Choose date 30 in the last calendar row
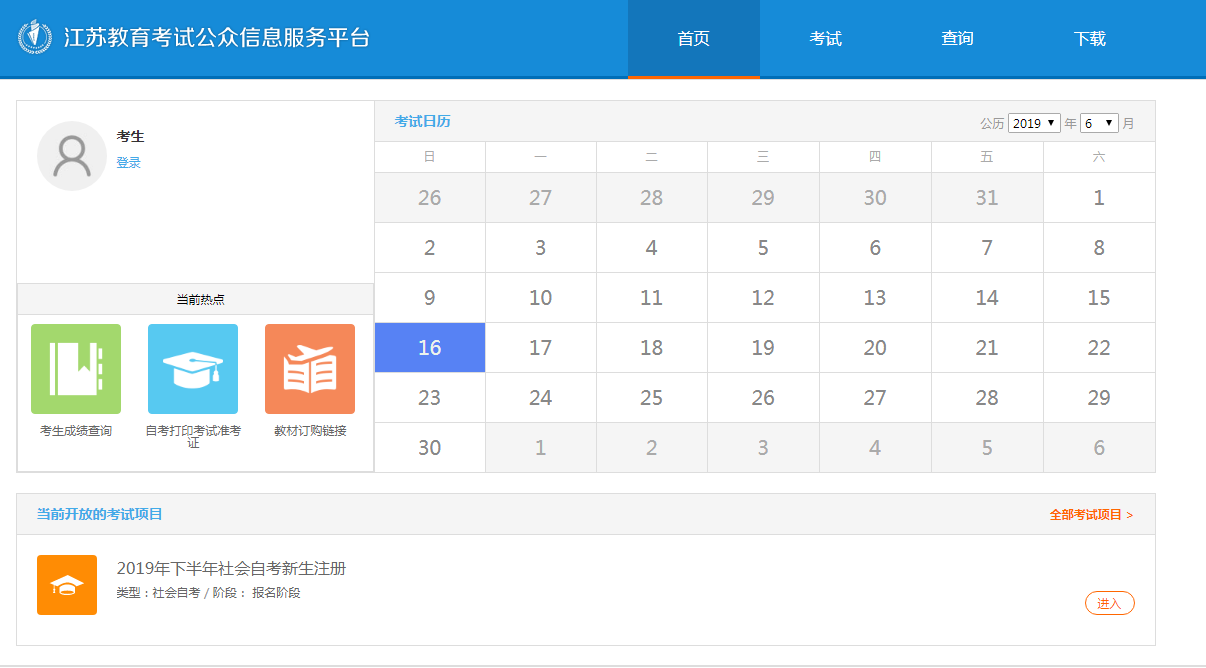The image size is (1206, 668). 430,448
